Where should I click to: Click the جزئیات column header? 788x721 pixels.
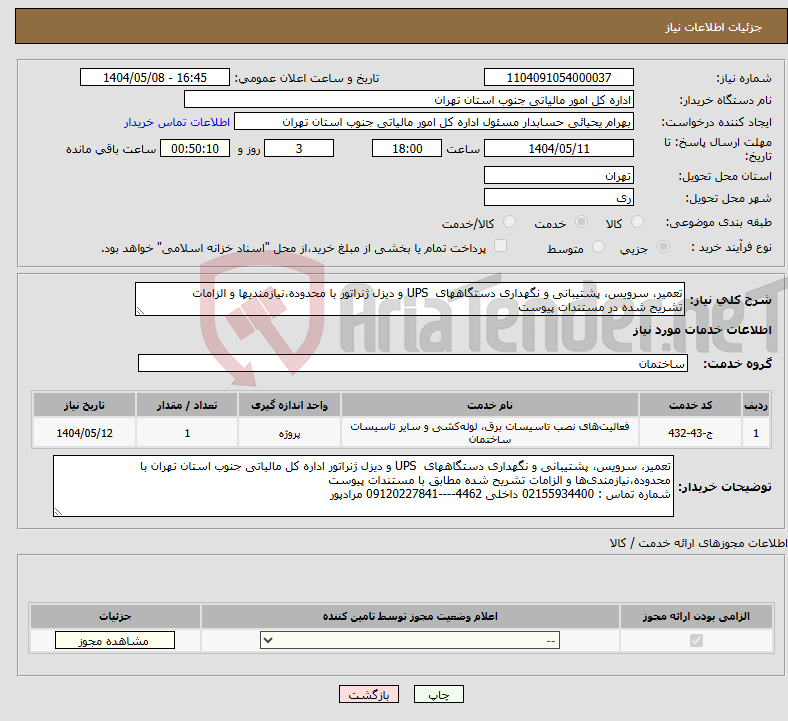click(115, 616)
